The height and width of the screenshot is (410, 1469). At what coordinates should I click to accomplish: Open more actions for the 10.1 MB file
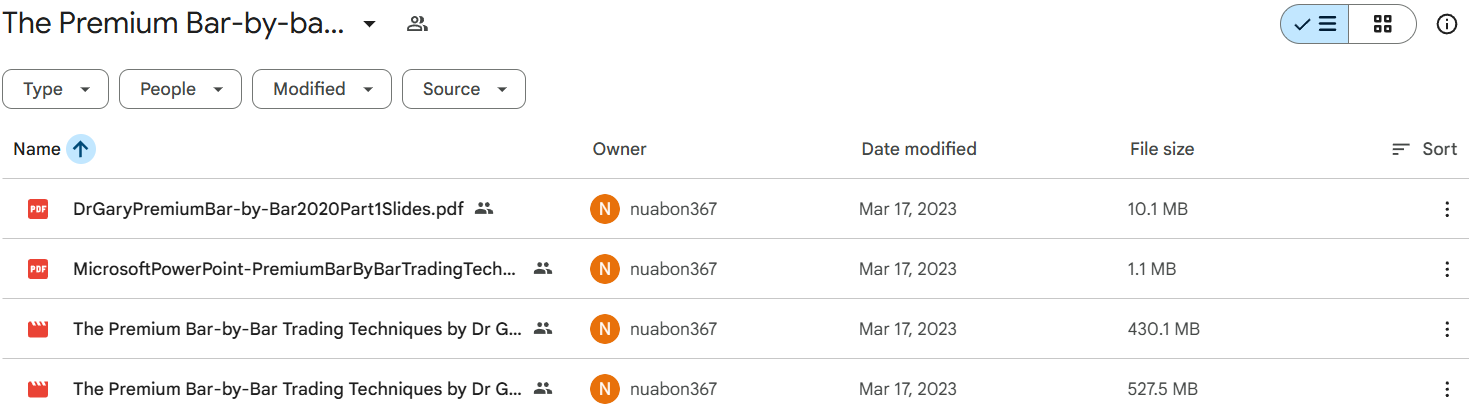coord(1446,209)
